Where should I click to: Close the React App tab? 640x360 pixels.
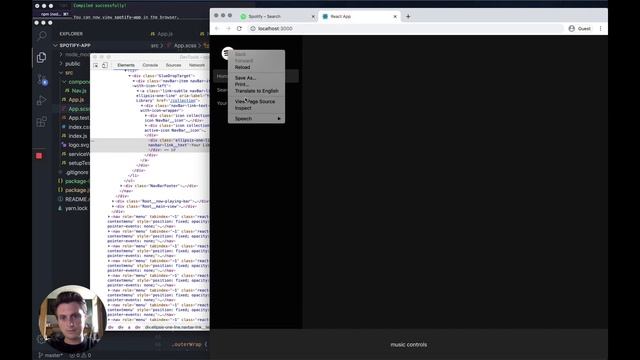[x=395, y=17]
